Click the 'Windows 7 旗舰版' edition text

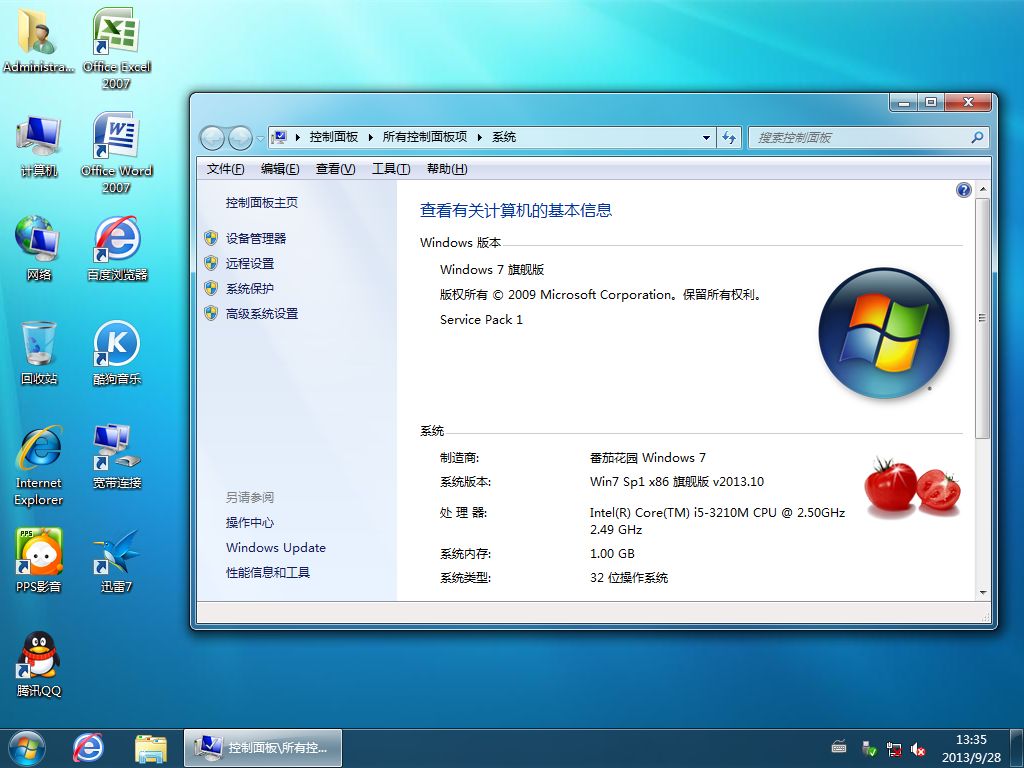click(492, 270)
